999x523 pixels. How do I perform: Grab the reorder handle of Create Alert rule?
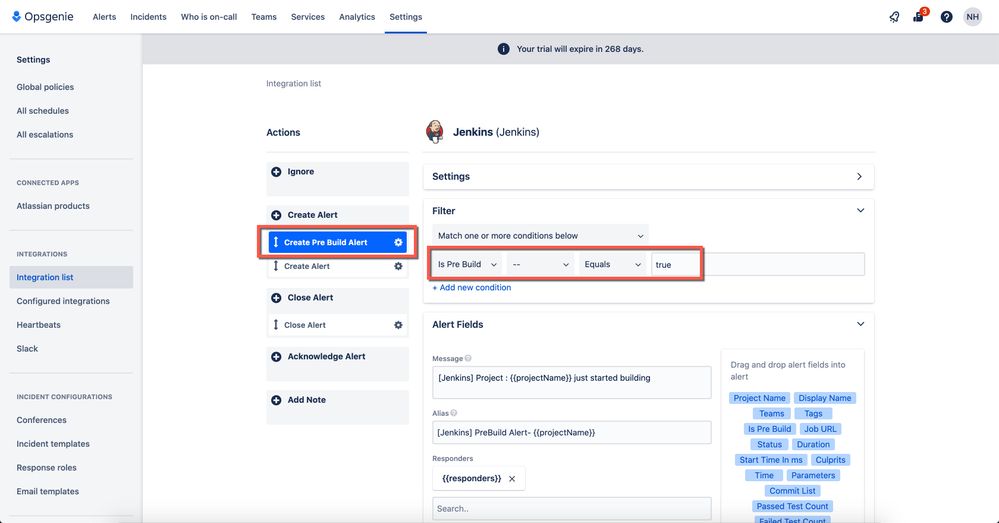click(x=276, y=266)
